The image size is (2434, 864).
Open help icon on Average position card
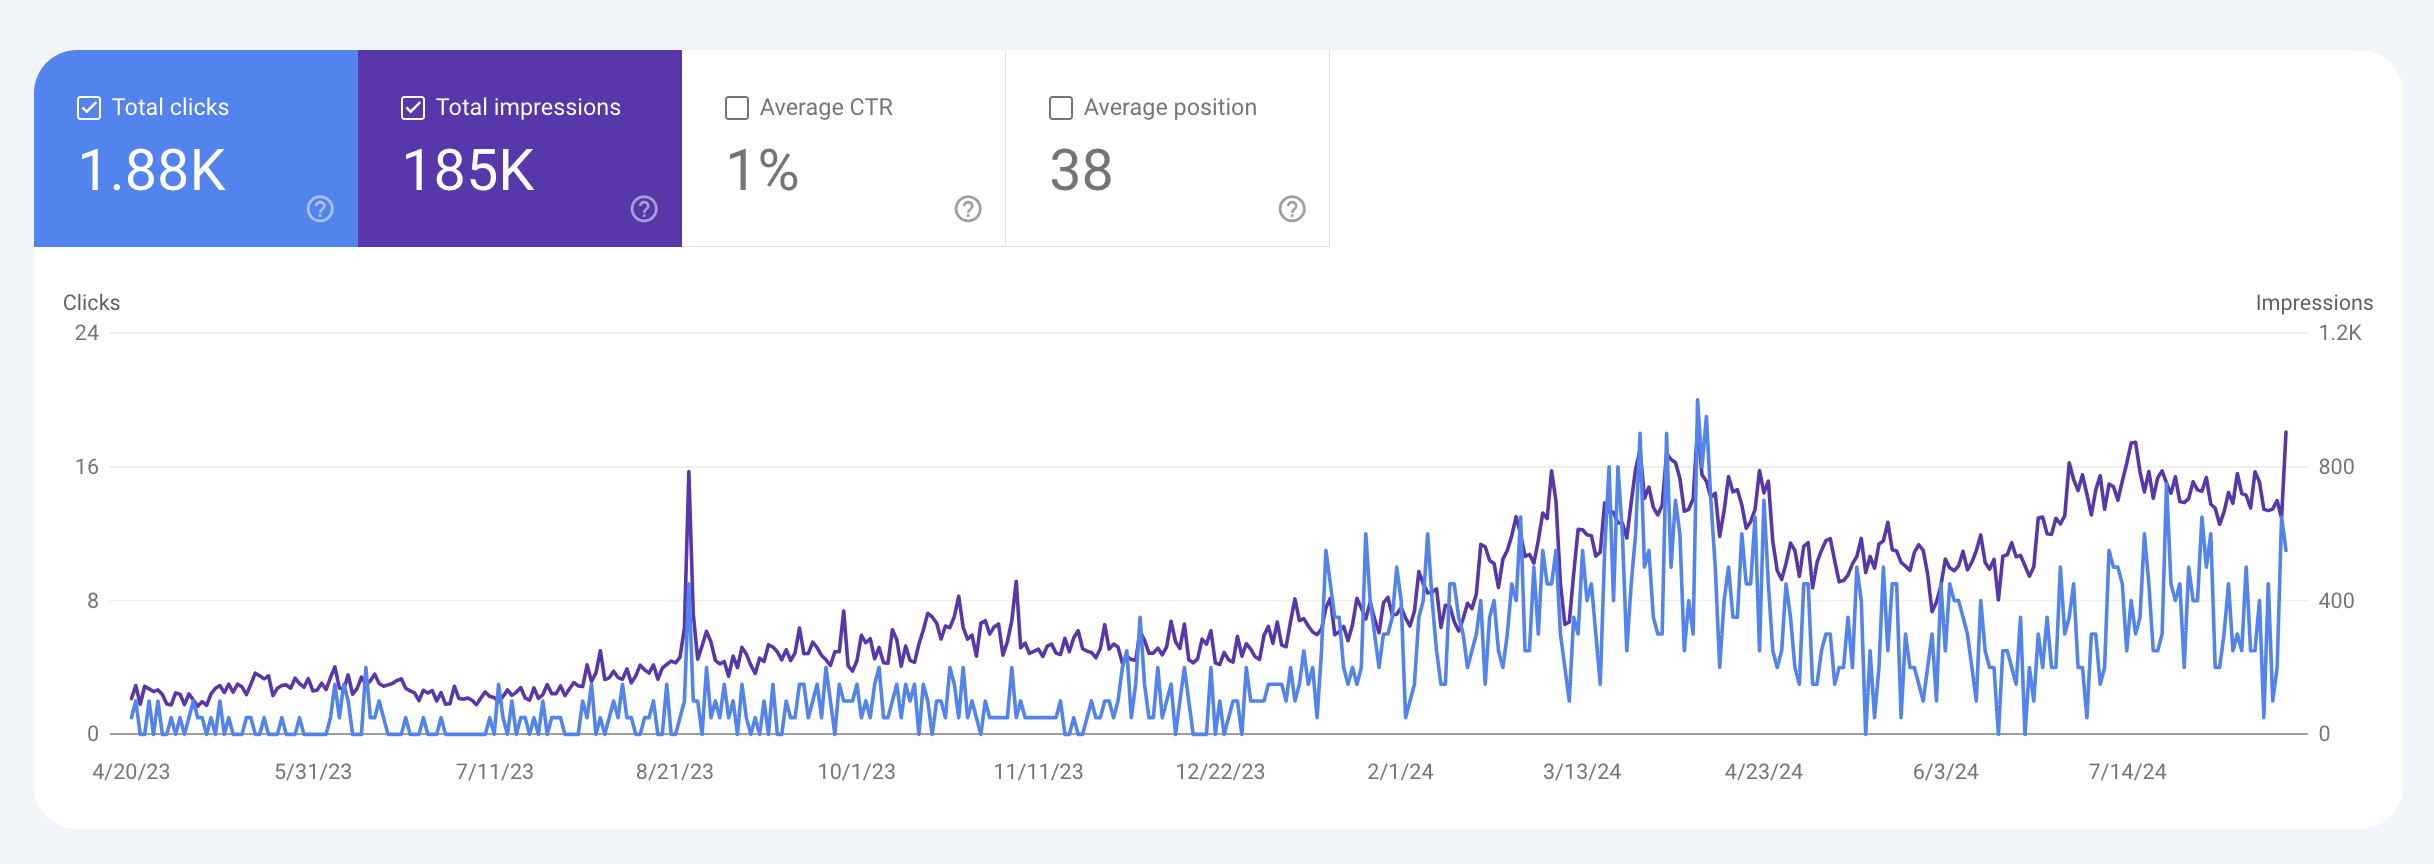point(1292,209)
